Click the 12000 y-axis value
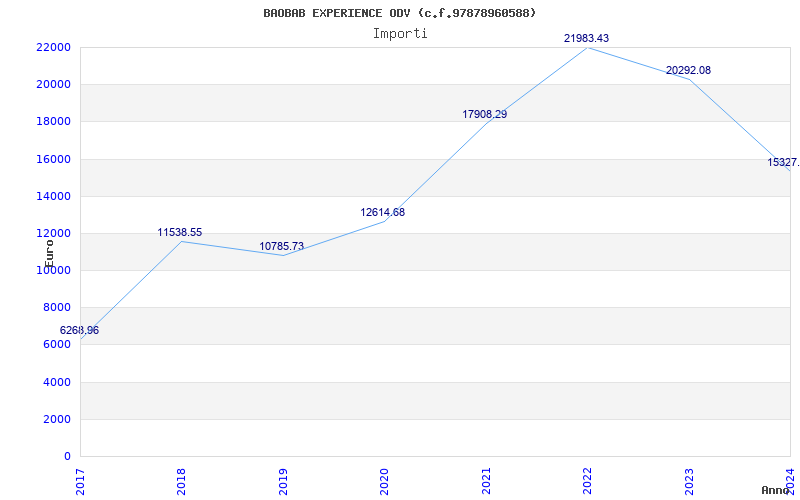Screen dimensions: 800x500 [53, 234]
